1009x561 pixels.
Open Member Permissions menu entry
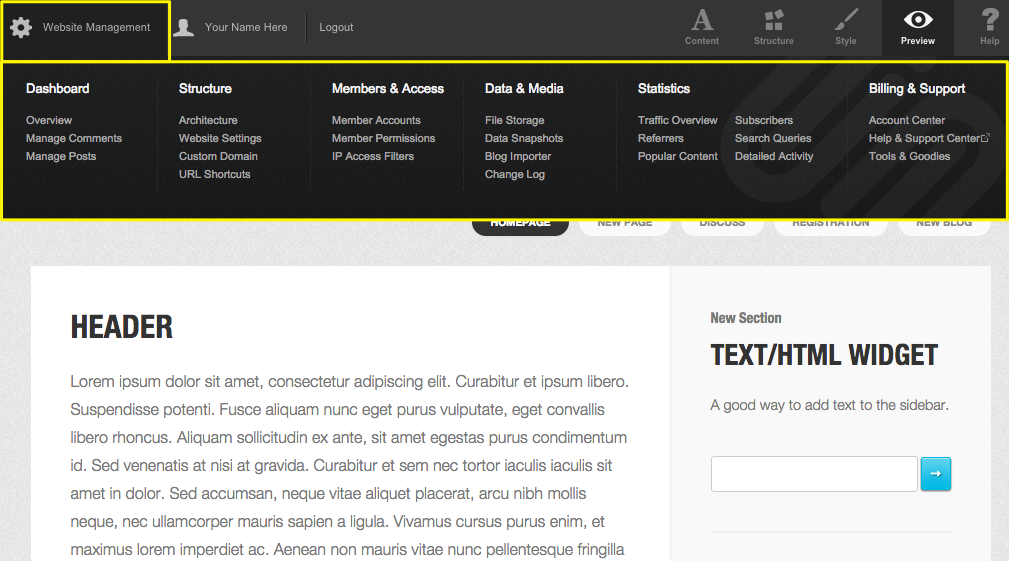[383, 138]
